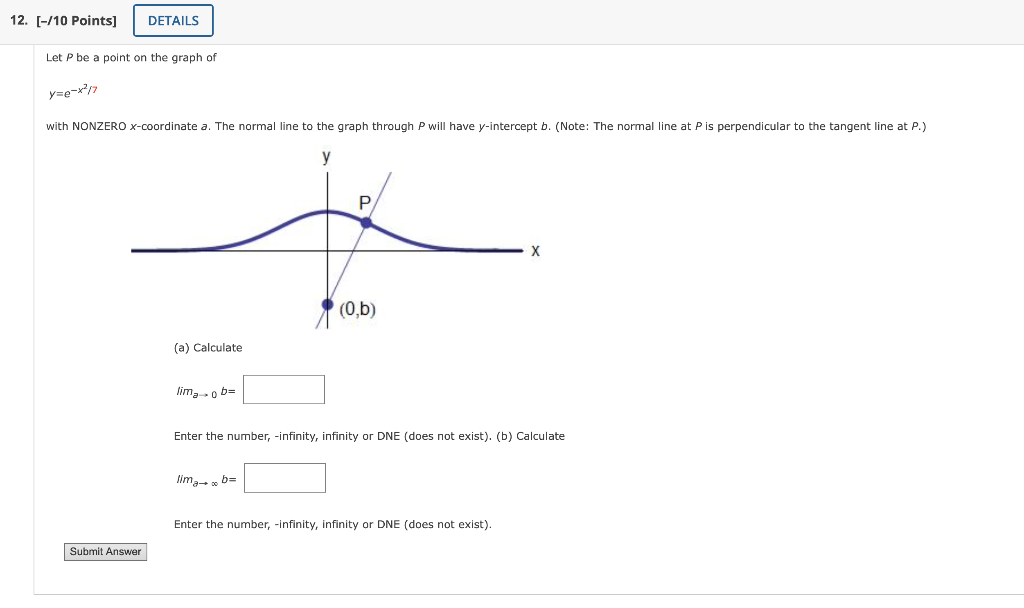Open the DETAILS panel for problem 12
The image size is (1024, 608).
(173, 20)
